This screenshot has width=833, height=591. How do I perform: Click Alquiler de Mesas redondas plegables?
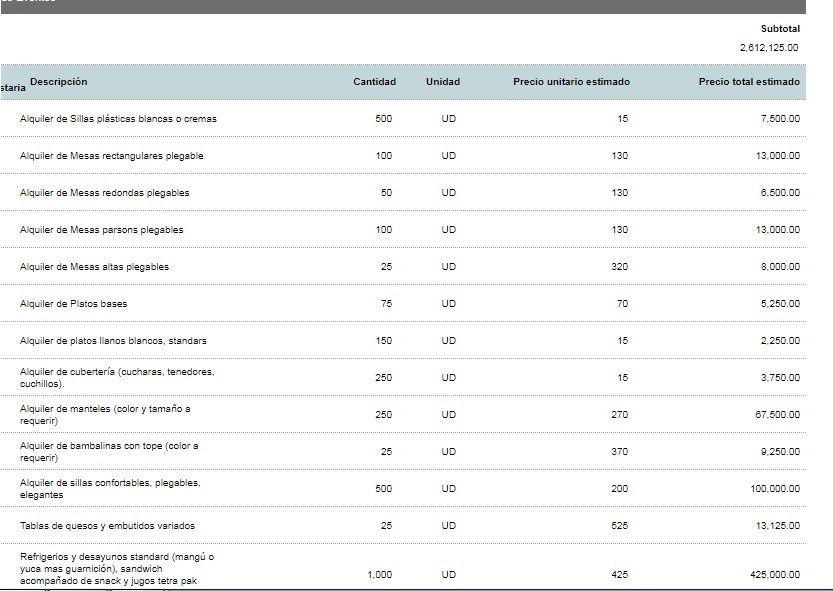[105, 193]
